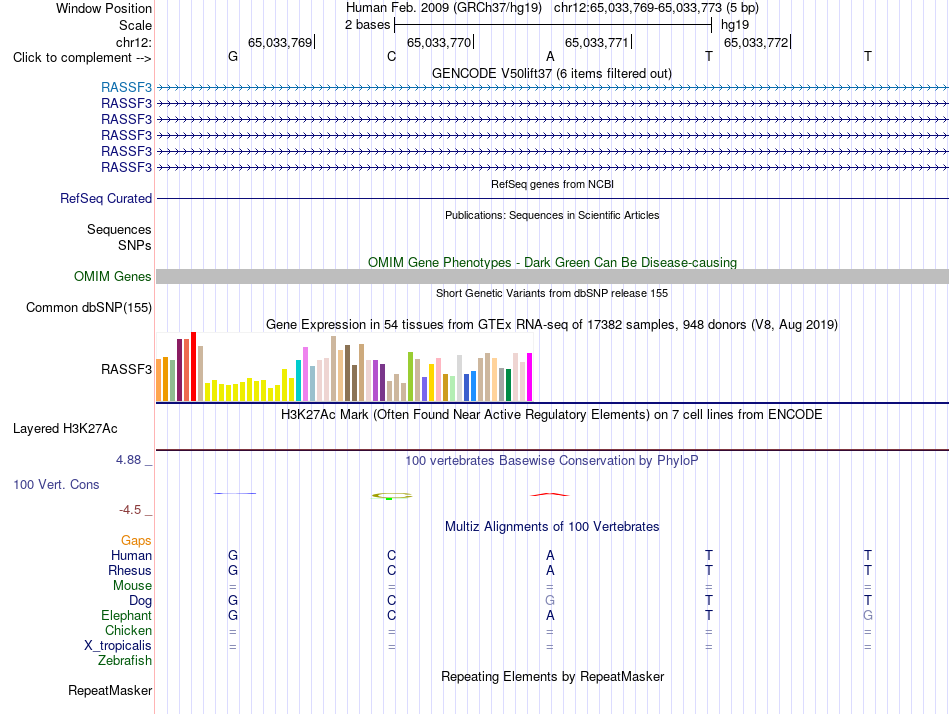Viewport: 950px width, 714px height.
Task: Open the 'H3K27Ac Mark' ENCODE track title
Action: 552,415
